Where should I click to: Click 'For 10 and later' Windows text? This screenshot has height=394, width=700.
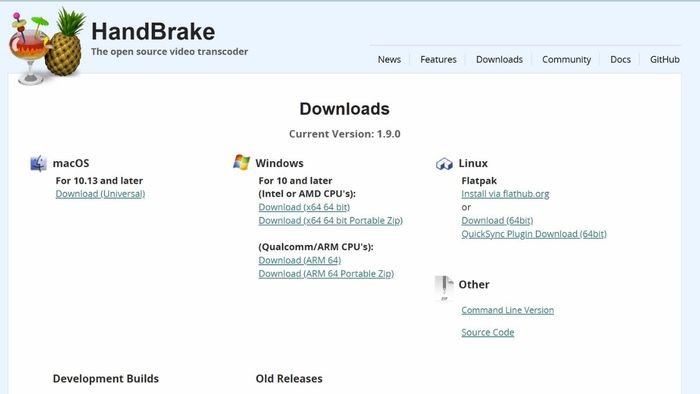click(x=296, y=181)
